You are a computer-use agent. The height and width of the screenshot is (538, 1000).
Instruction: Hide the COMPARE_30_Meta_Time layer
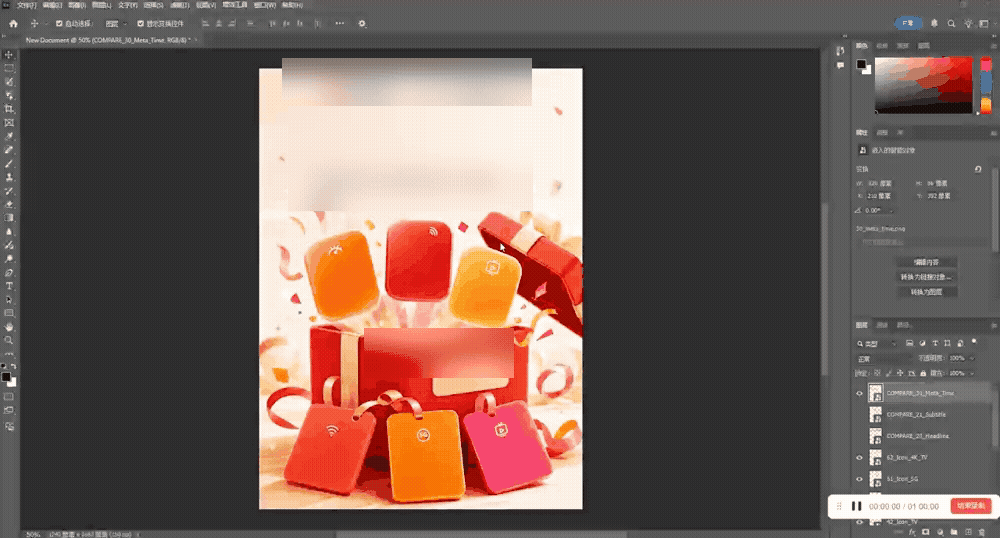[x=859, y=393]
